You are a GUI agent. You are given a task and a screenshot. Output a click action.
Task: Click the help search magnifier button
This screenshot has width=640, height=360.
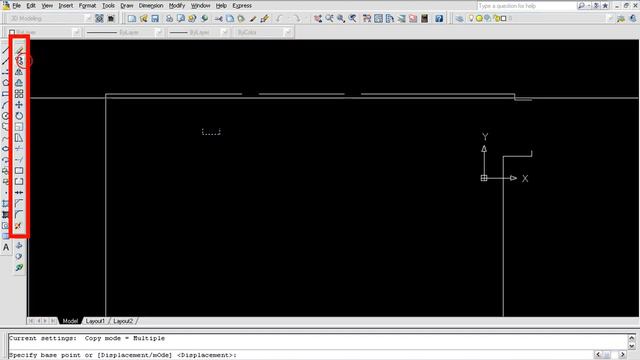(581, 6)
